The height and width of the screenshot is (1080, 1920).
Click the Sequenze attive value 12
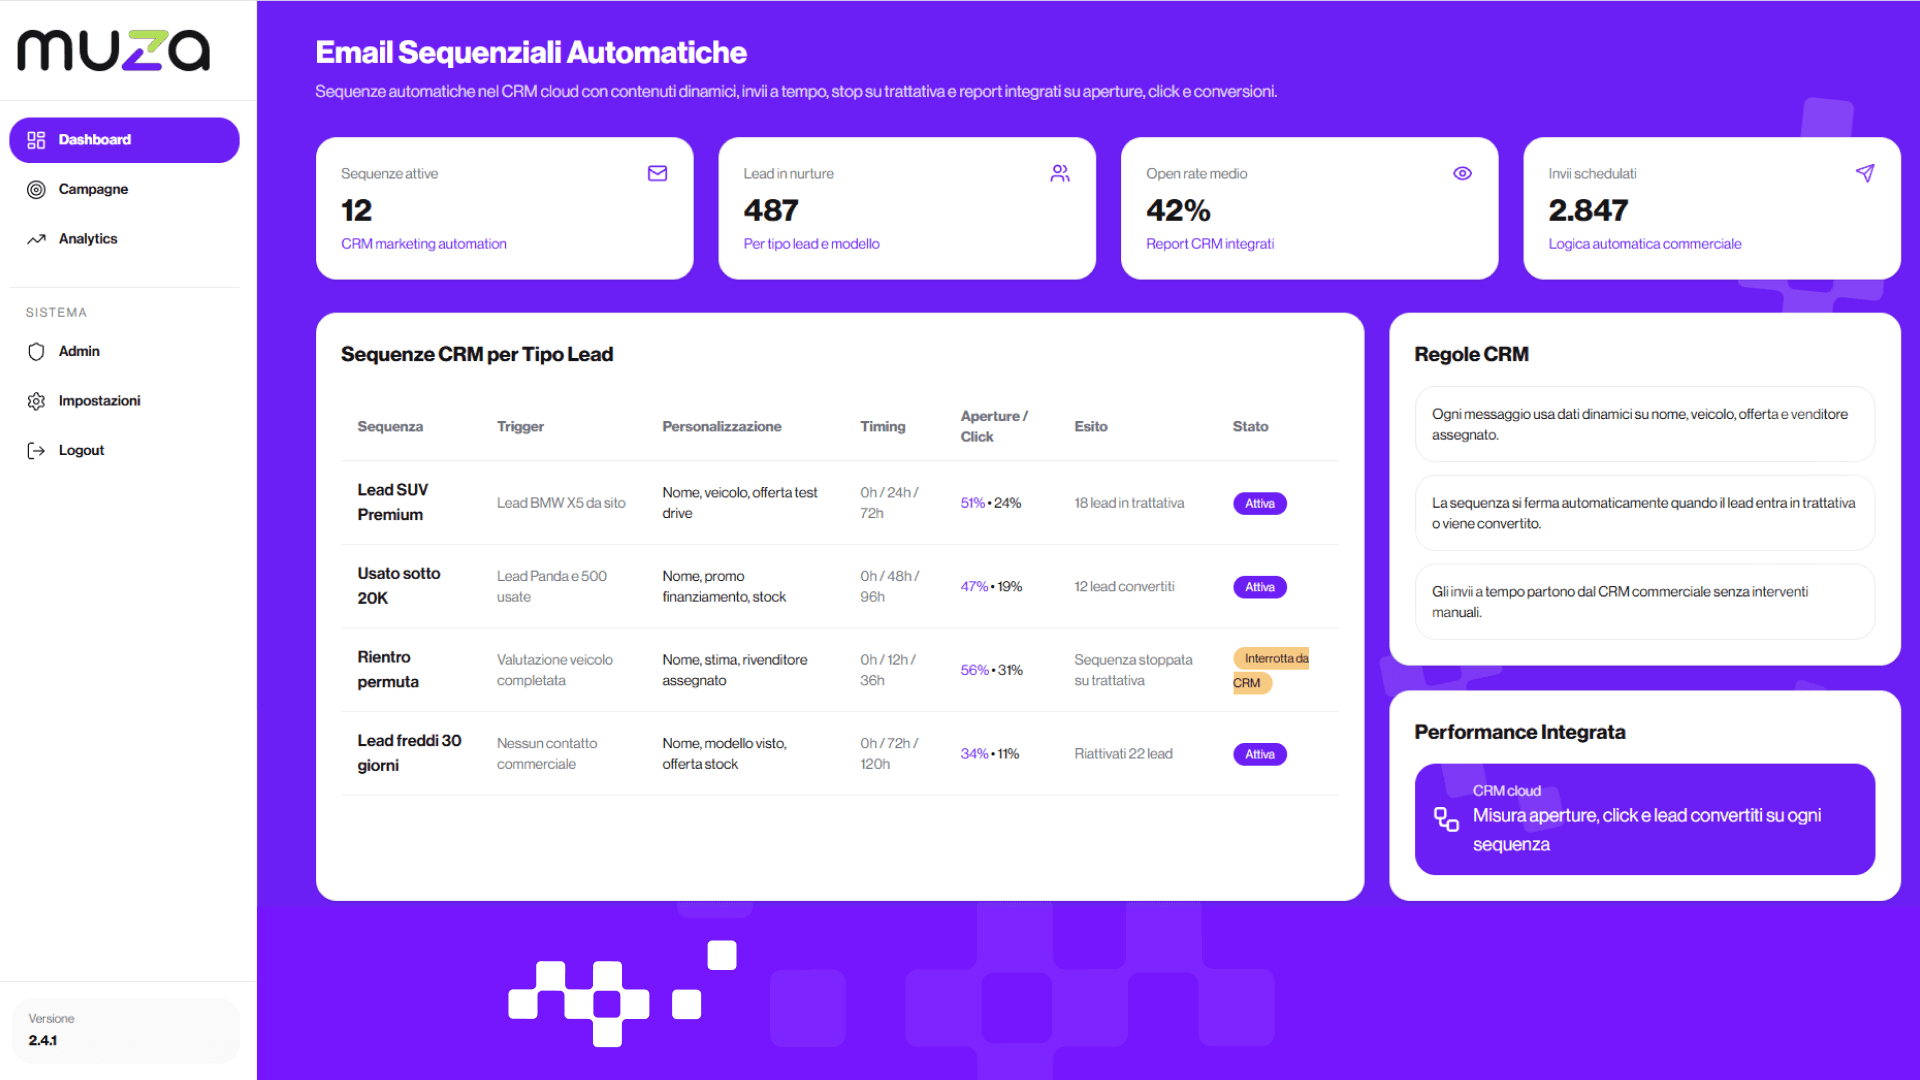point(356,211)
